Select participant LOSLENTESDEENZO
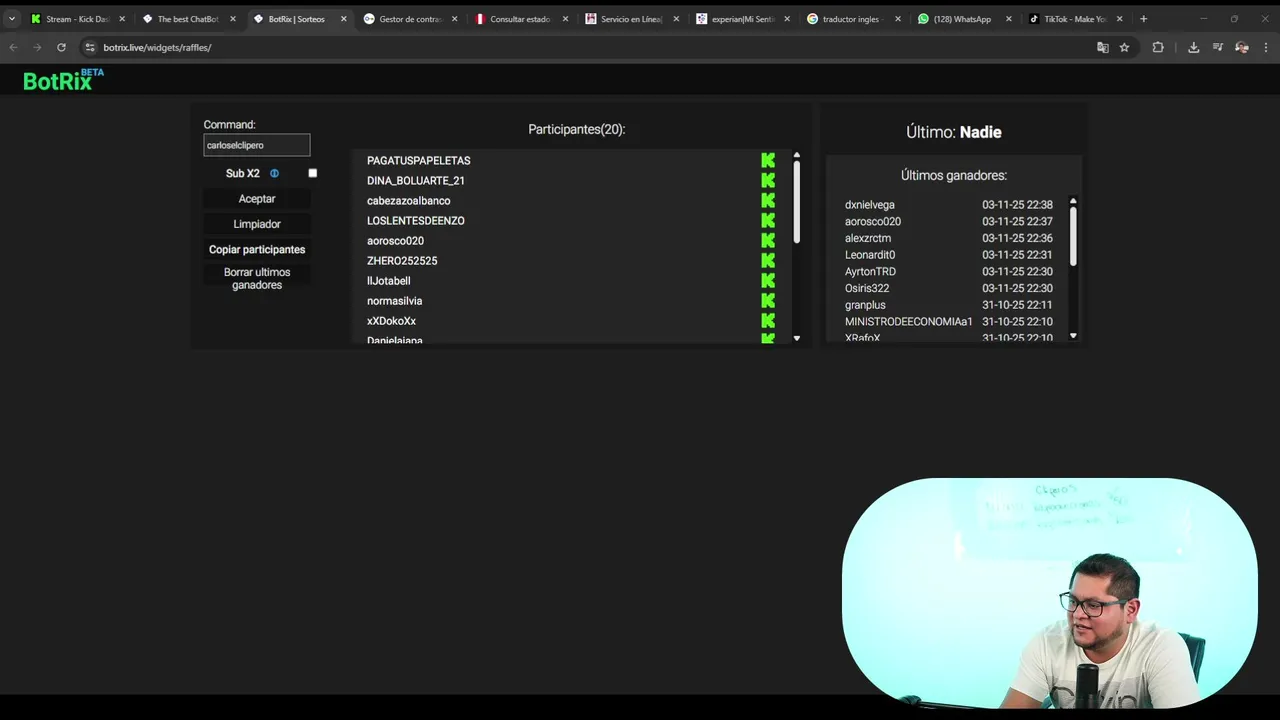1280x720 pixels. pyautogui.click(x=416, y=221)
